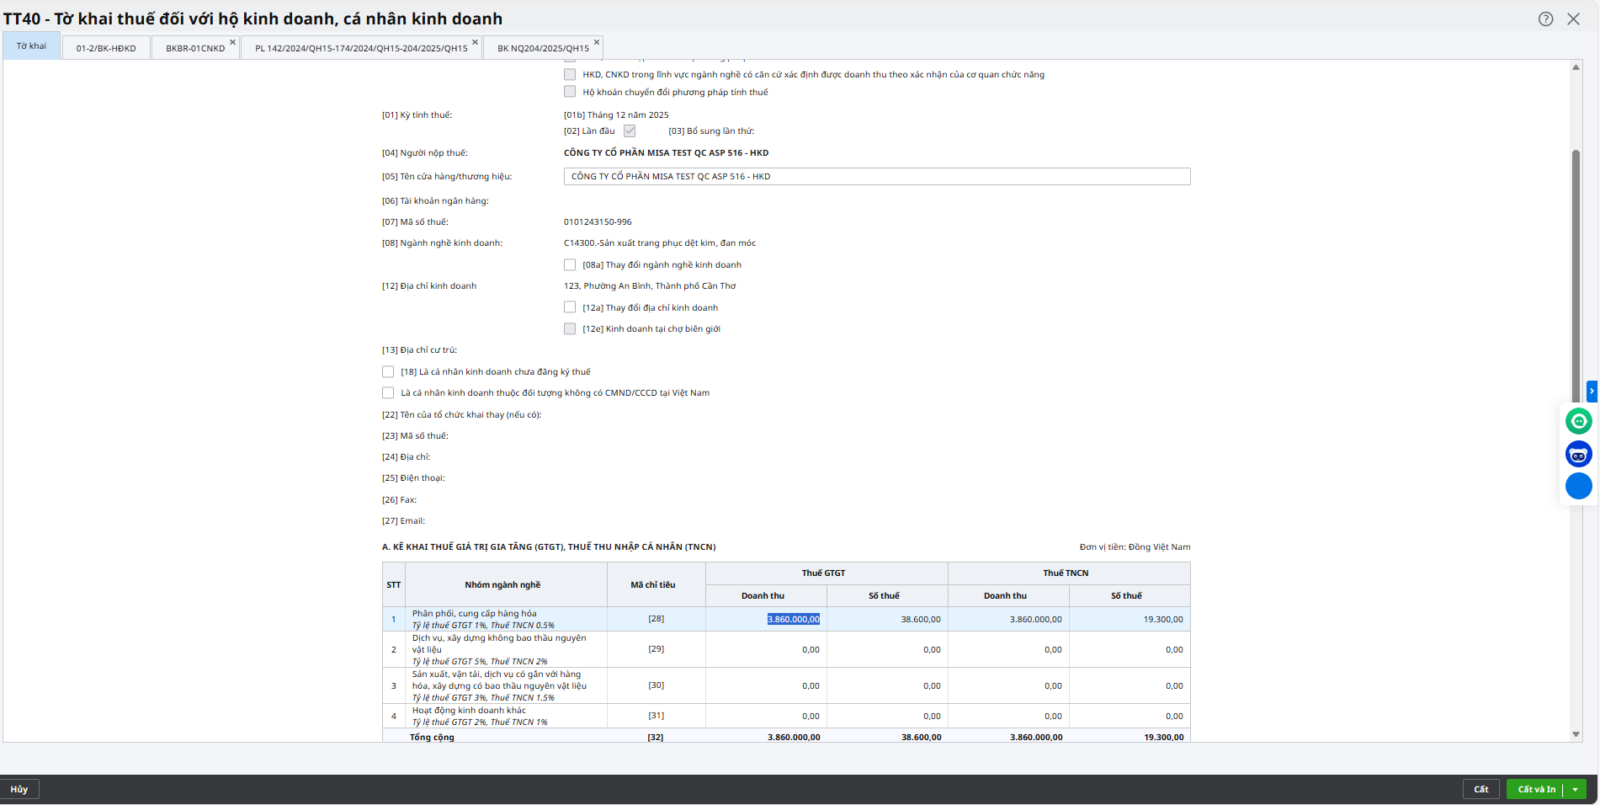The height and width of the screenshot is (805, 1600).
Task: Click the [05] Tên cửa hàng input field
Action: tap(876, 177)
